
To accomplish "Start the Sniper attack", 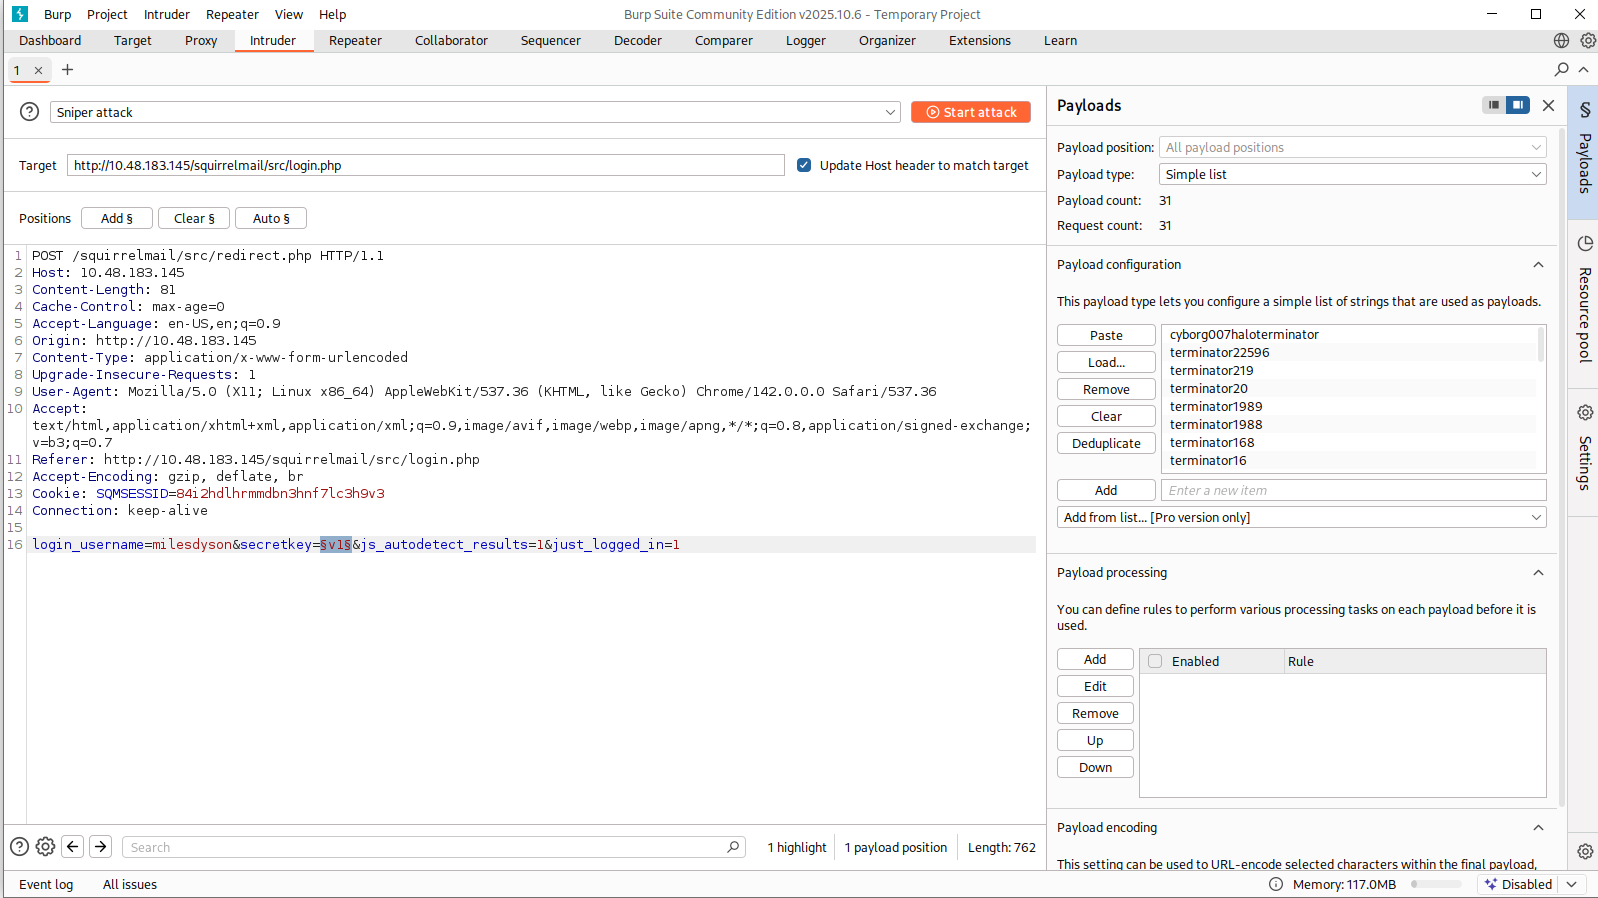I will point(971,112).
